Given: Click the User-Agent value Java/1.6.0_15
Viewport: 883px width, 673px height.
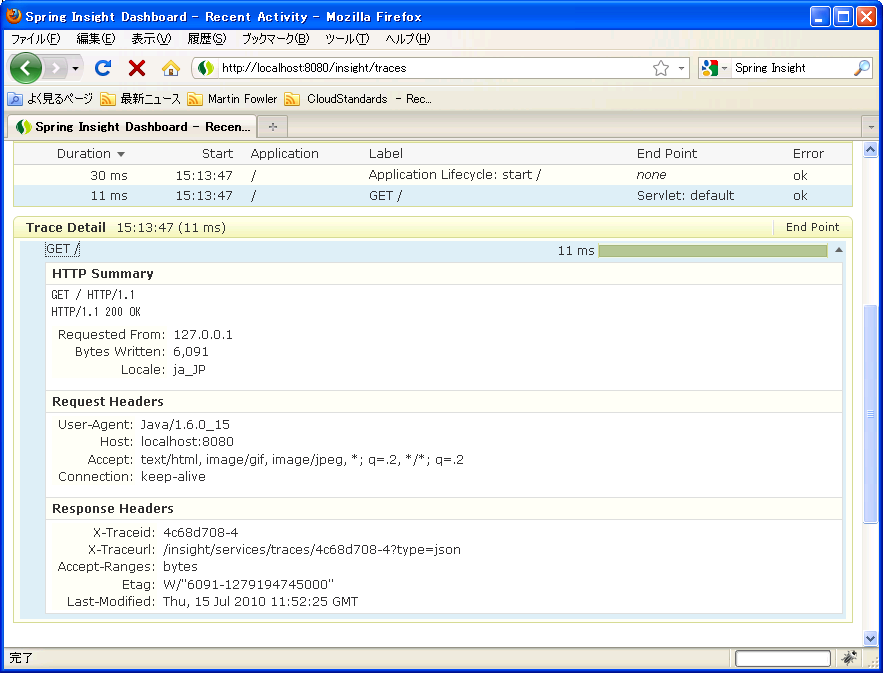Looking at the screenshot, I should click(x=185, y=425).
